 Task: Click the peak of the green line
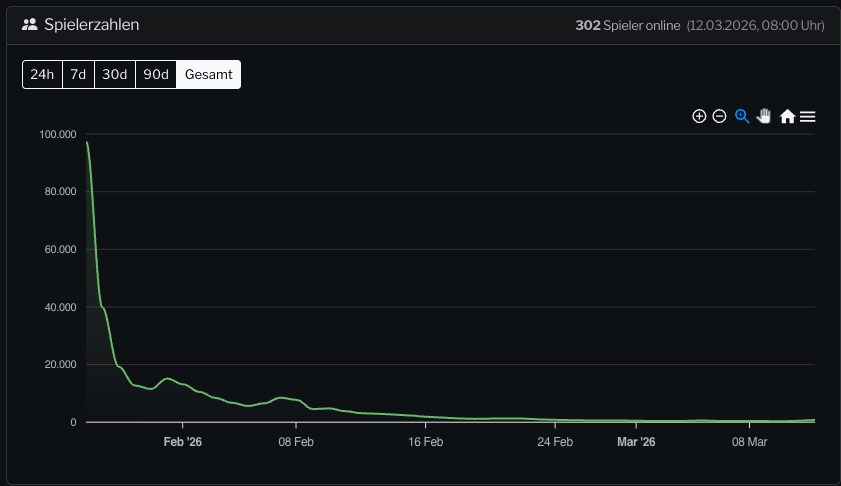[88, 143]
